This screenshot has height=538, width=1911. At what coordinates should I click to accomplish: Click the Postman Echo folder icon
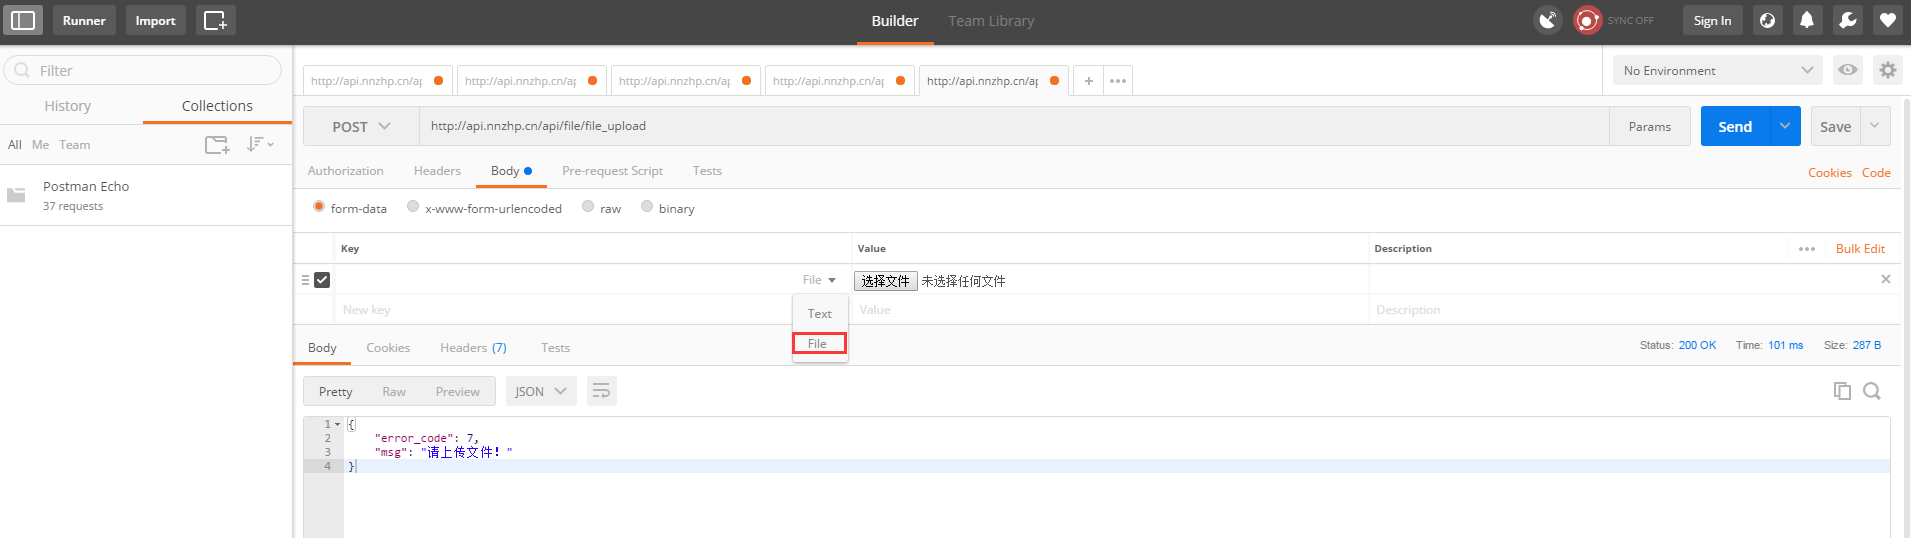tap(16, 195)
